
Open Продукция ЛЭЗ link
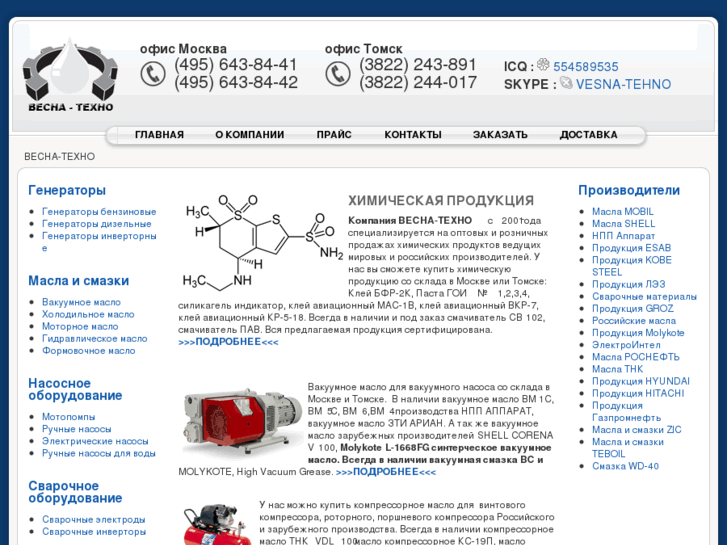pos(628,284)
